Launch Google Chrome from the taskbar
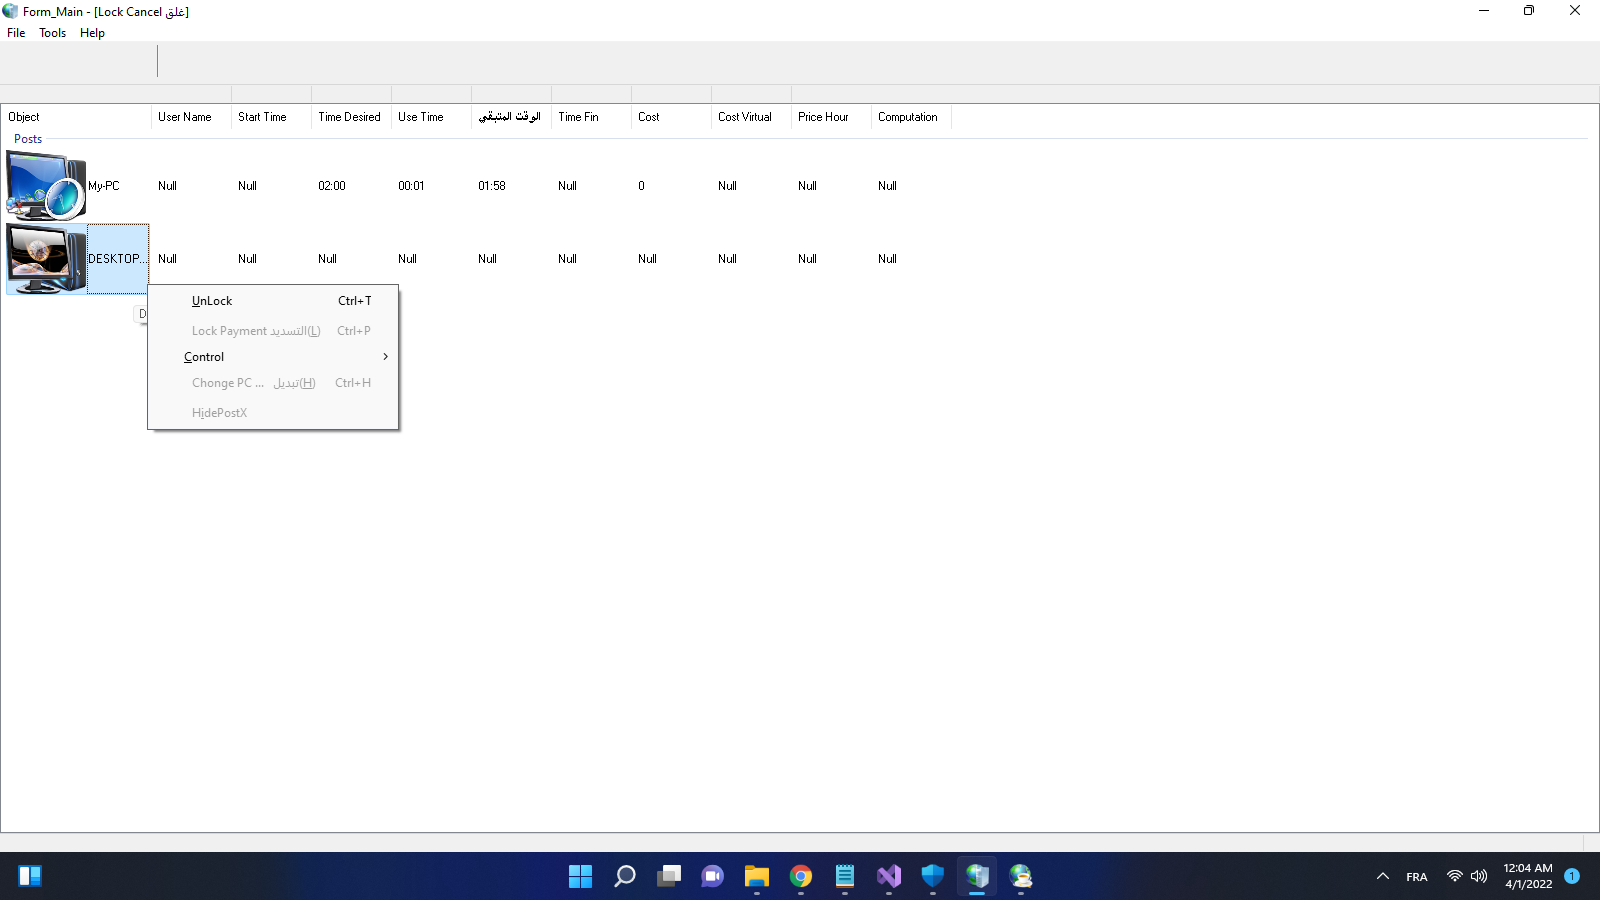This screenshot has width=1600, height=900. tap(800, 877)
